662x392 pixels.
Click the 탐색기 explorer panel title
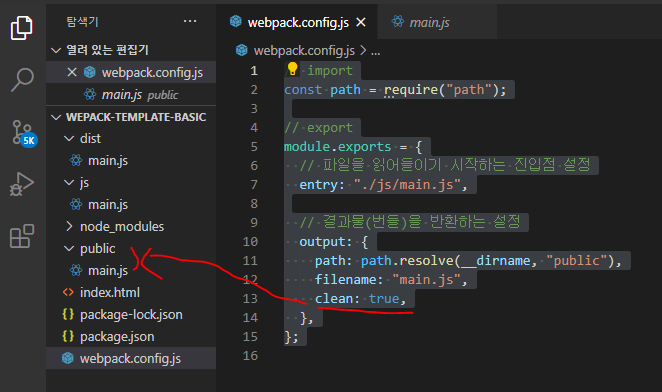coord(82,22)
